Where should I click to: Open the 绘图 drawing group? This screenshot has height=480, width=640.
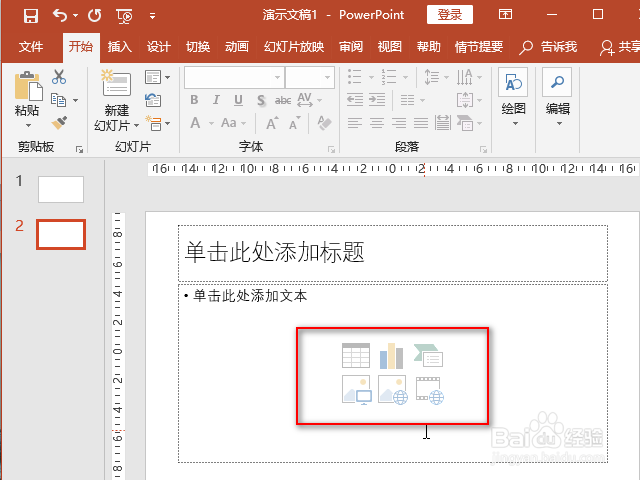click(513, 99)
